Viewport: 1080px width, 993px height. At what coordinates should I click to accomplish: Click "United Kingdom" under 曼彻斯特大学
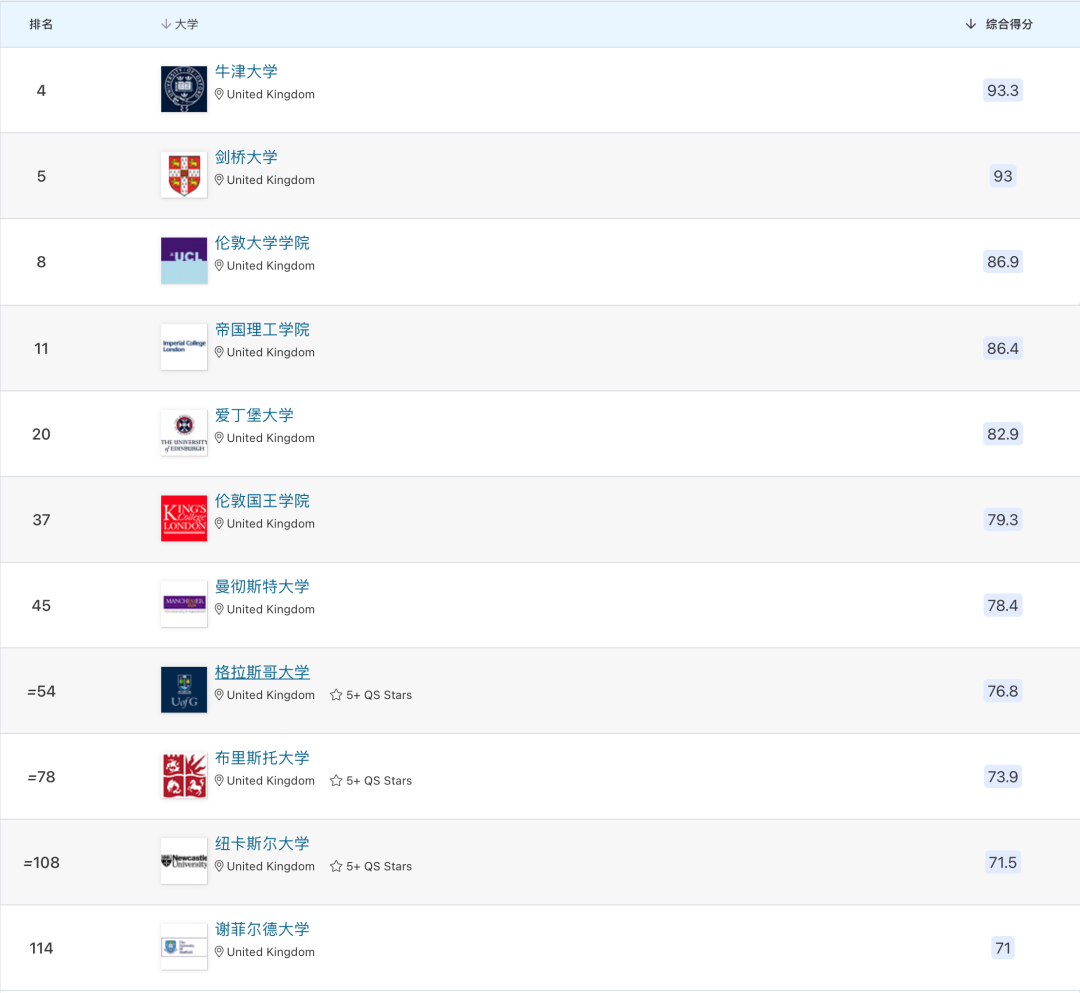pyautogui.click(x=271, y=609)
